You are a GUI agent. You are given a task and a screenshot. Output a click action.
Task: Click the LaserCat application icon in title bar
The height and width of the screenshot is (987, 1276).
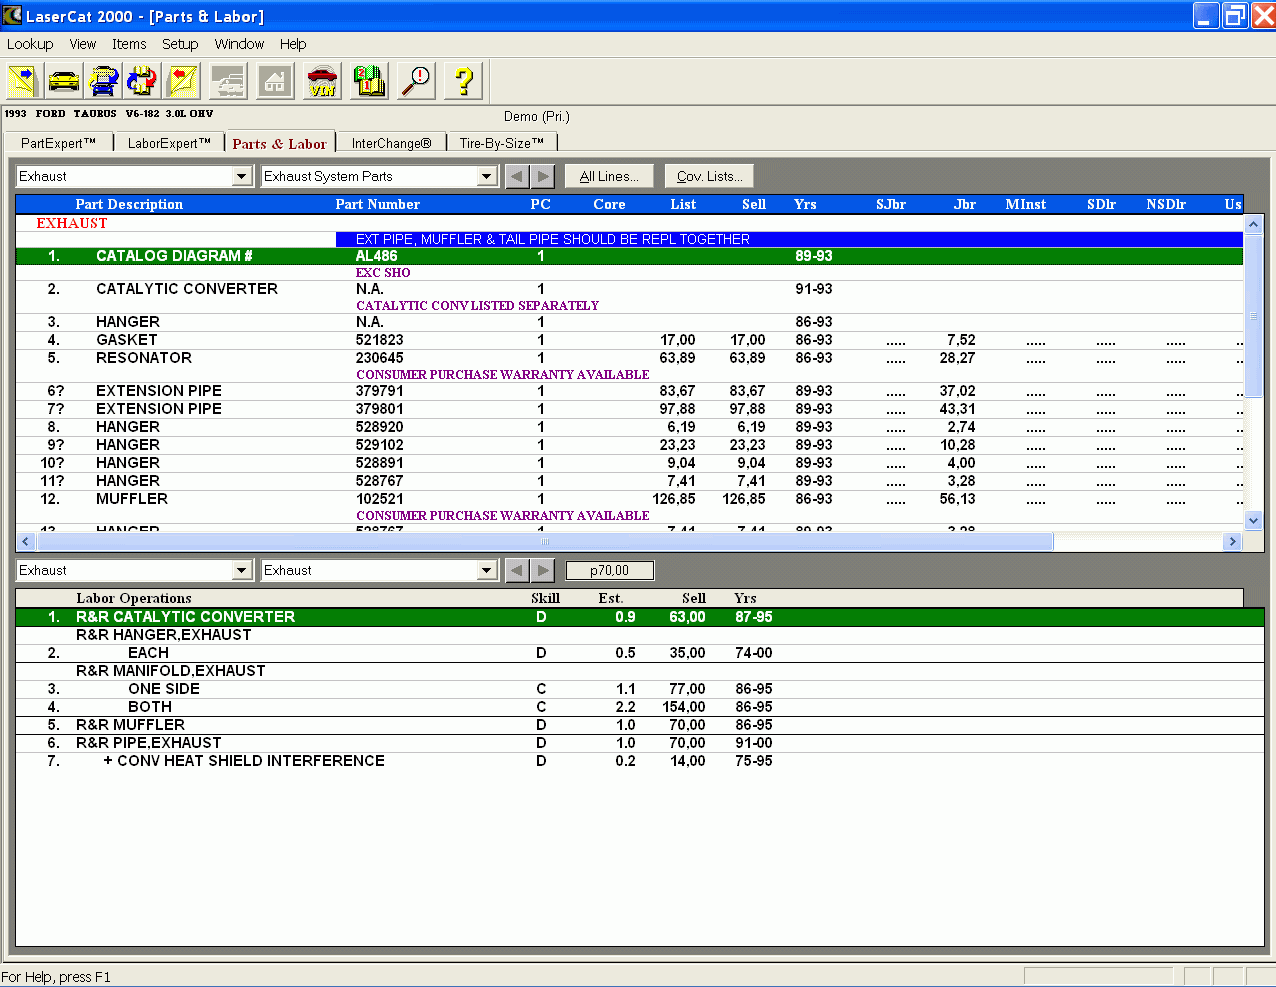pyautogui.click(x=12, y=15)
